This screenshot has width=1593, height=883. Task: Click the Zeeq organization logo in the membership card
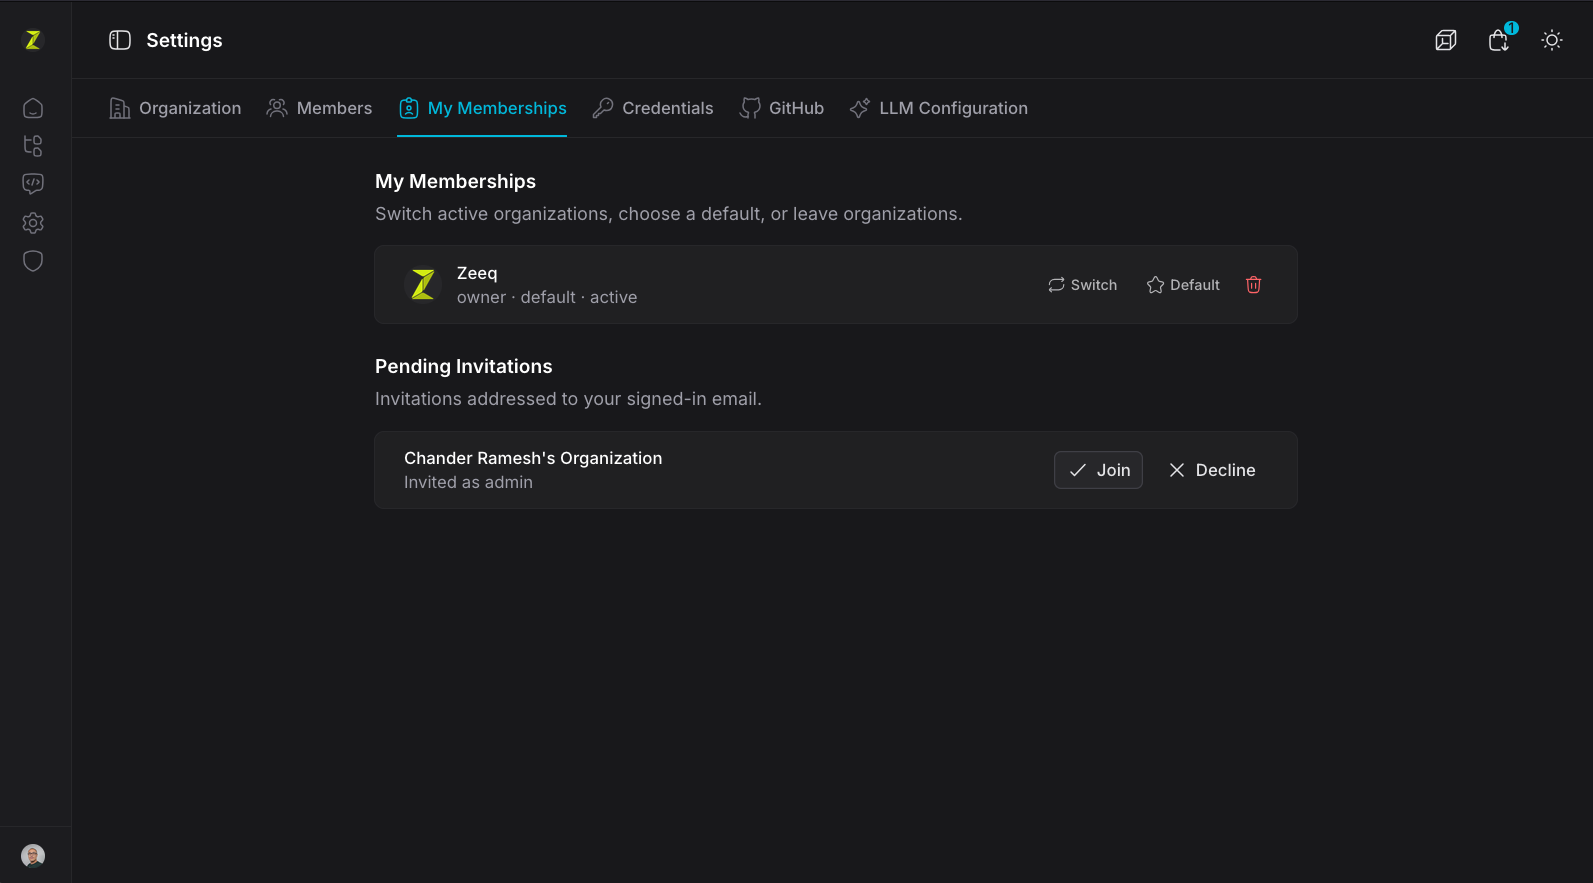point(423,285)
